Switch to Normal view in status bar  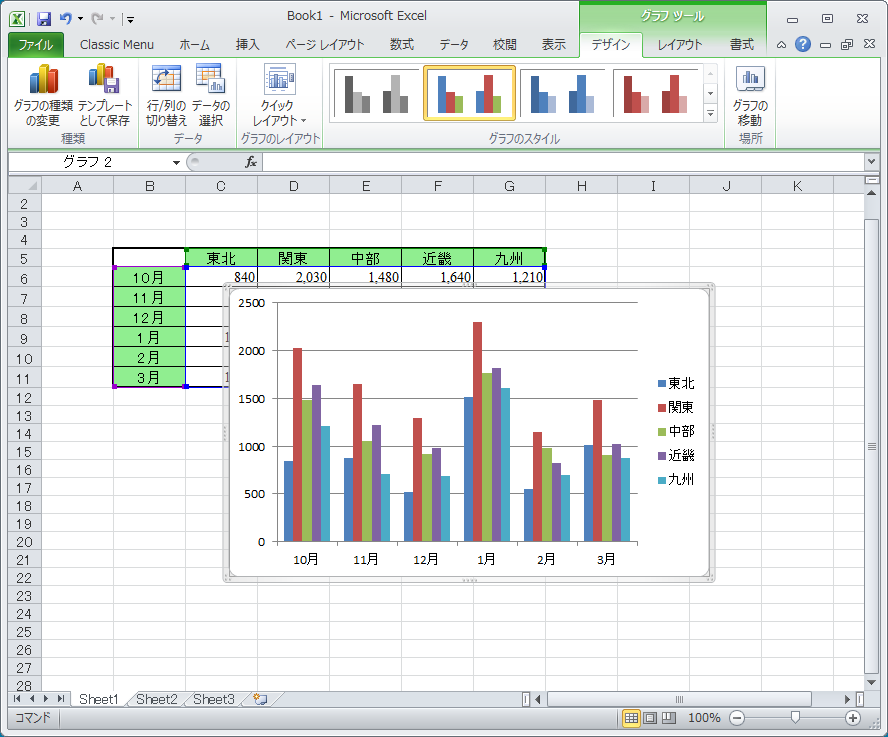click(x=632, y=718)
